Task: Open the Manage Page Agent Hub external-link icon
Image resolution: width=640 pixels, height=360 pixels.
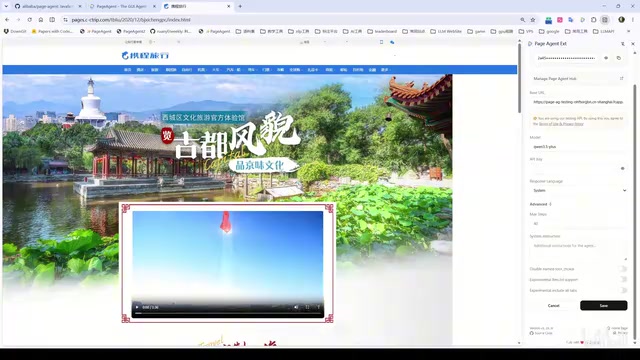Action: [x=622, y=78]
